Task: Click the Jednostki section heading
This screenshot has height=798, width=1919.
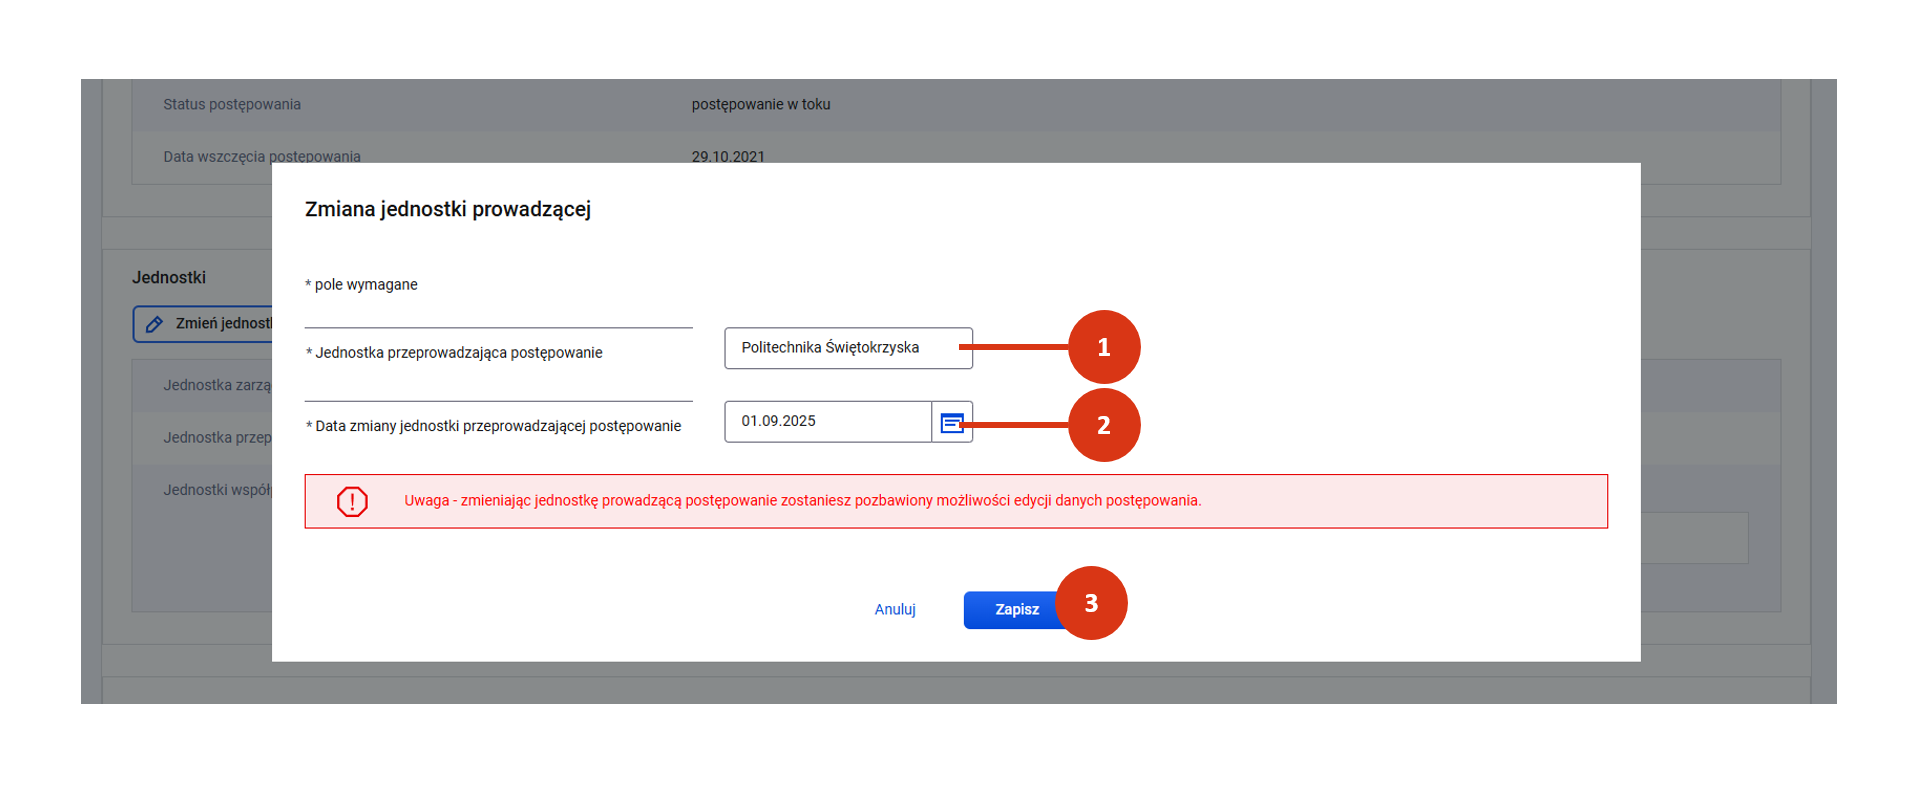Action: click(x=169, y=278)
